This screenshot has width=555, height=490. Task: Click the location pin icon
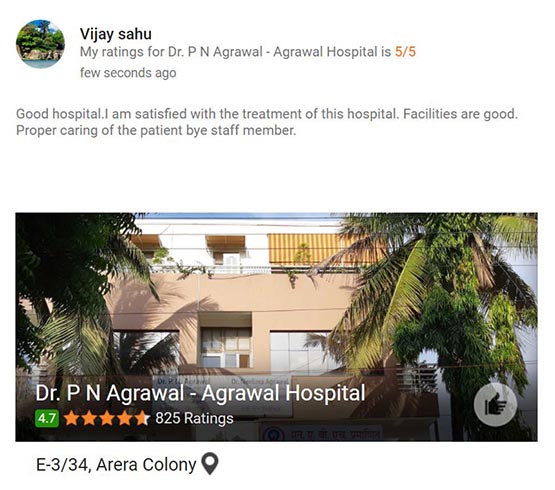[x=210, y=464]
